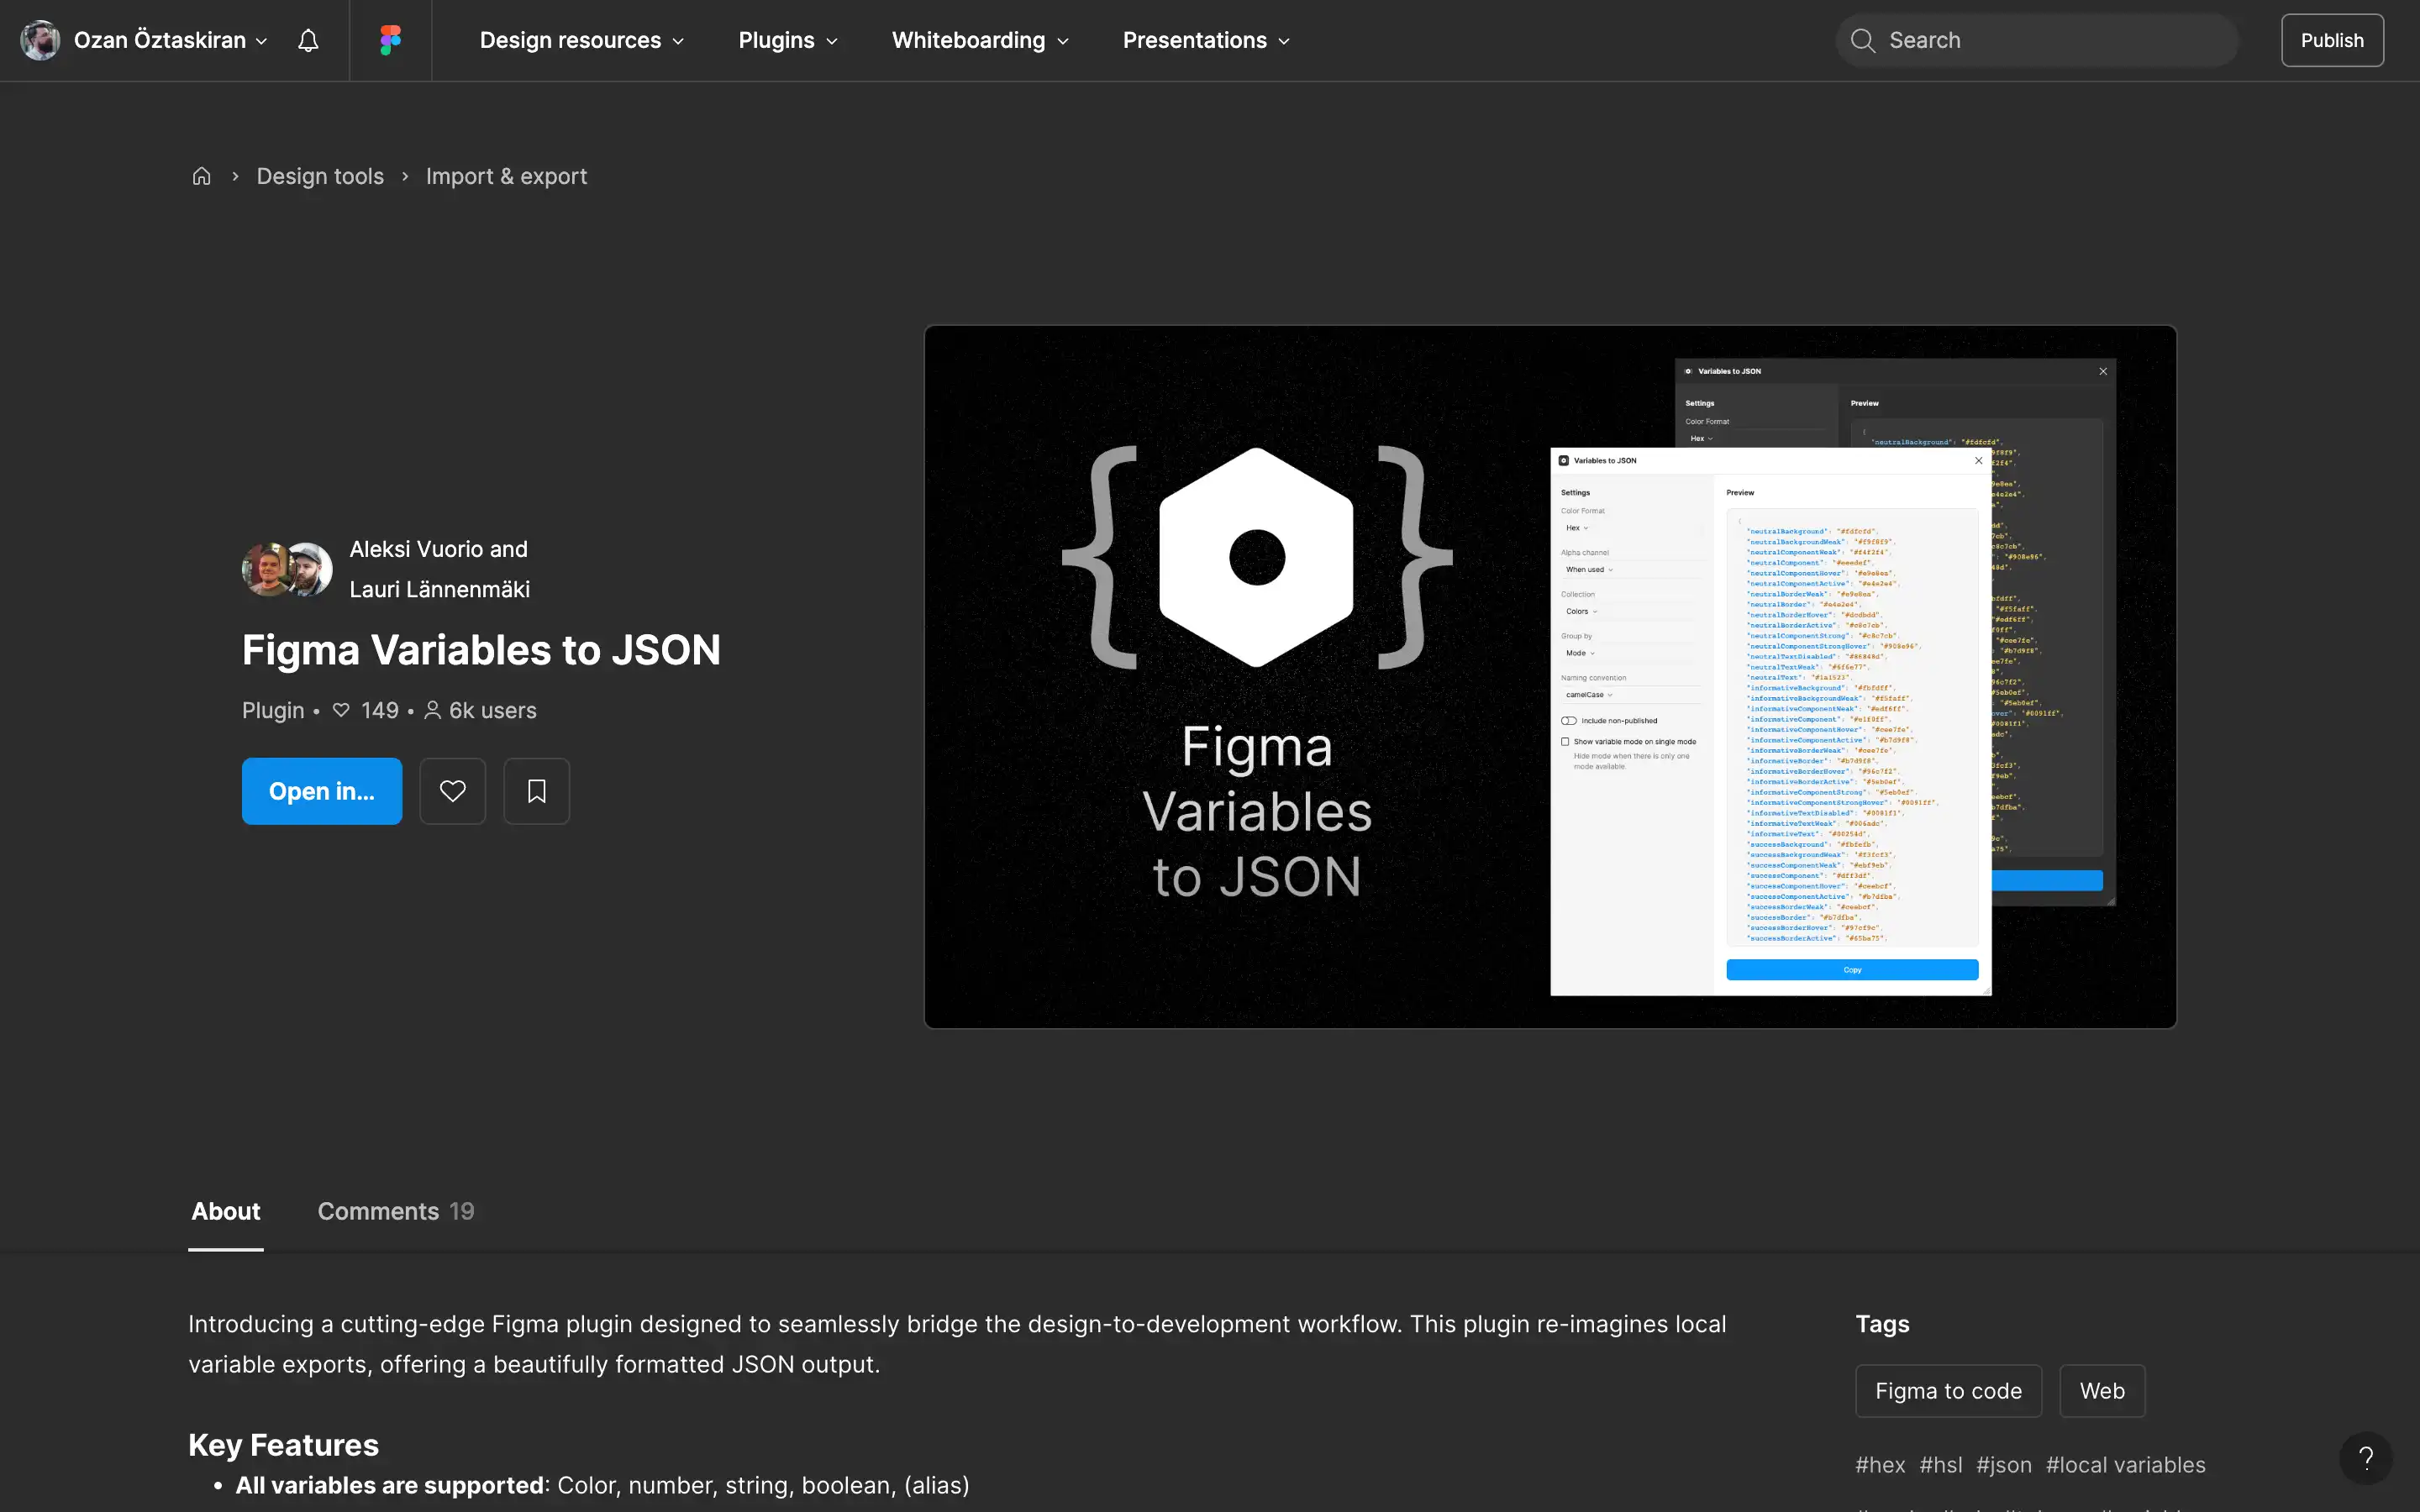This screenshot has height=1512, width=2420.
Task: Switch to the About tab
Action: 226,1211
